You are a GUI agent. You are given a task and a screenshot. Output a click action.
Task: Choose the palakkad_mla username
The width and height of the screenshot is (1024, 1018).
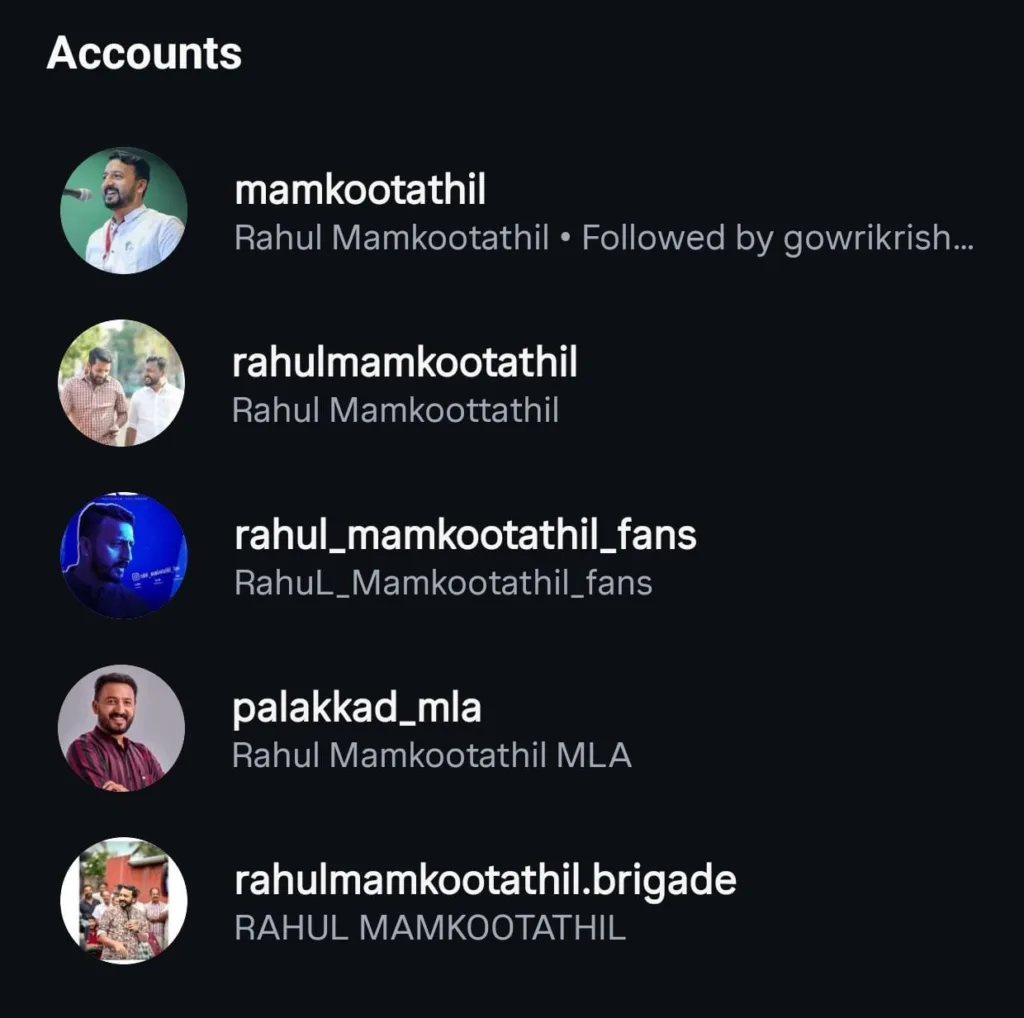click(357, 707)
